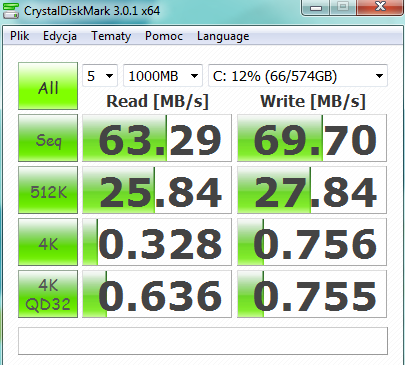The height and width of the screenshot is (365, 405).
Task: Open the Language menu
Action: point(223,36)
